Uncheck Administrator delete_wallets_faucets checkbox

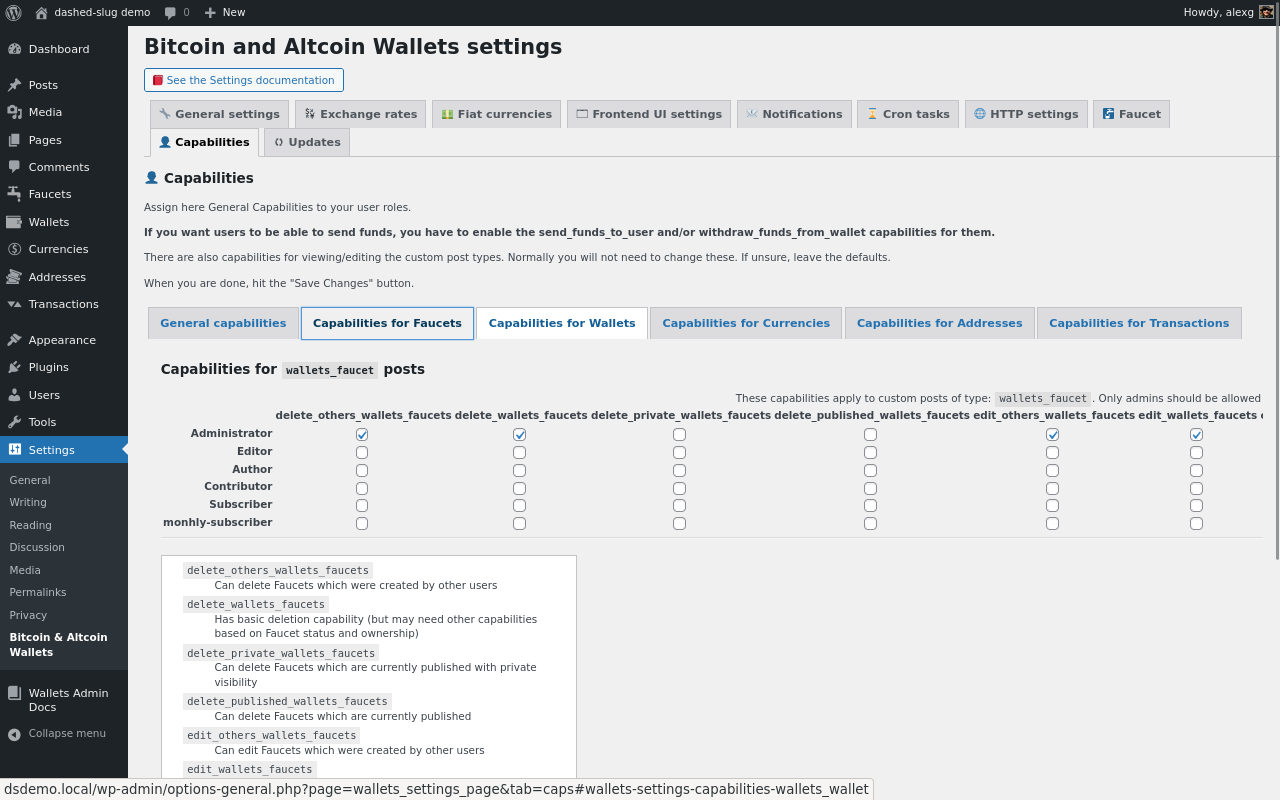coord(519,434)
